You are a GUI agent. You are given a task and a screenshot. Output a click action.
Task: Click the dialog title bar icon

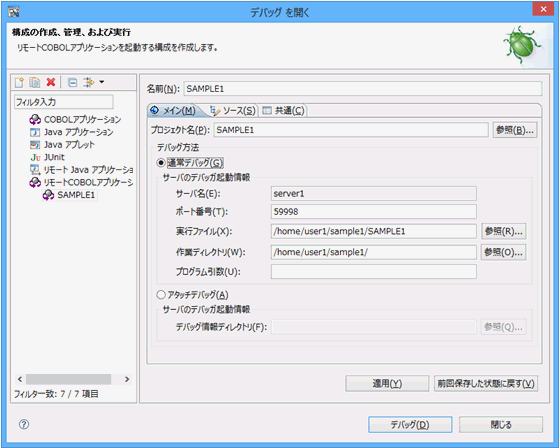[14, 12]
